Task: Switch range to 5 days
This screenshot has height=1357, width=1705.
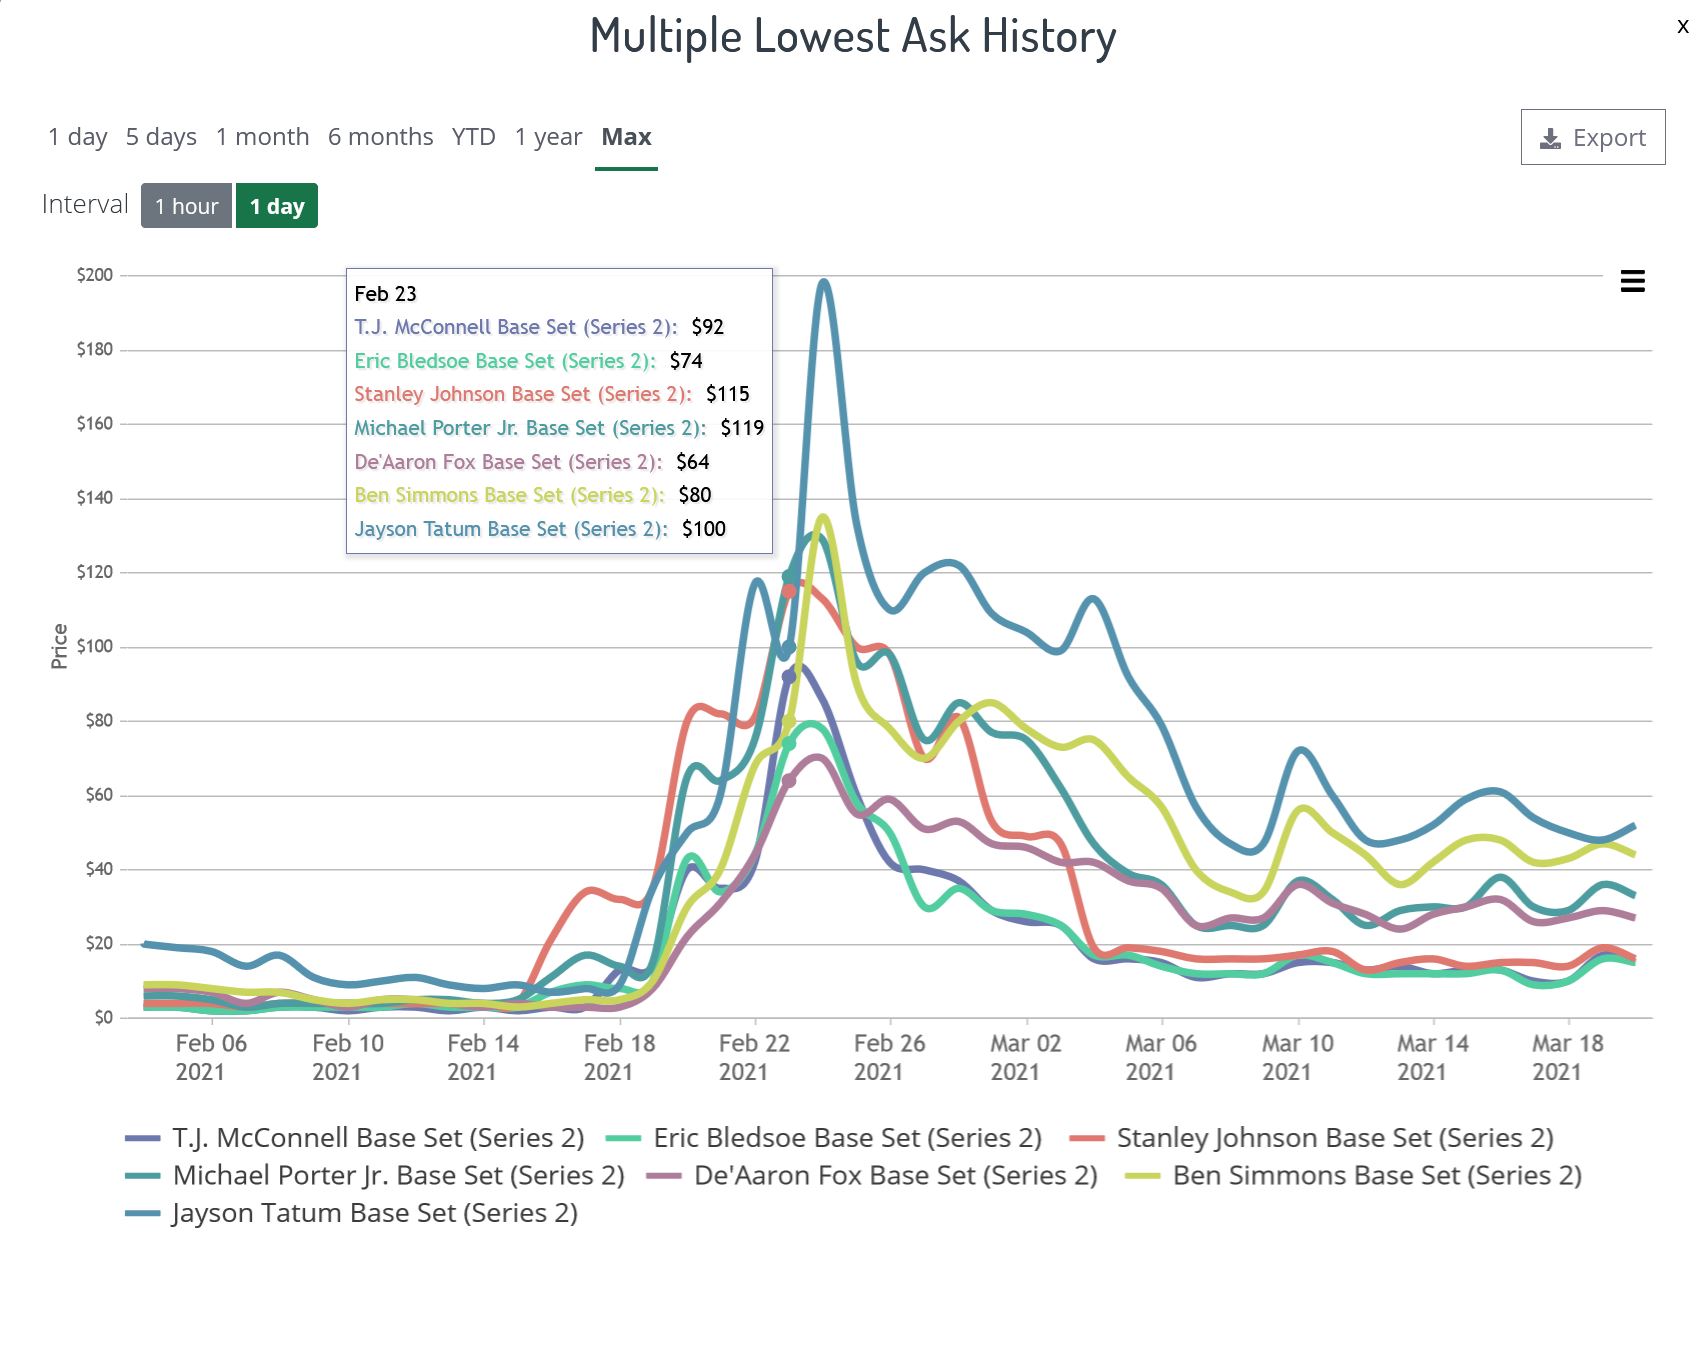Action: [161, 137]
